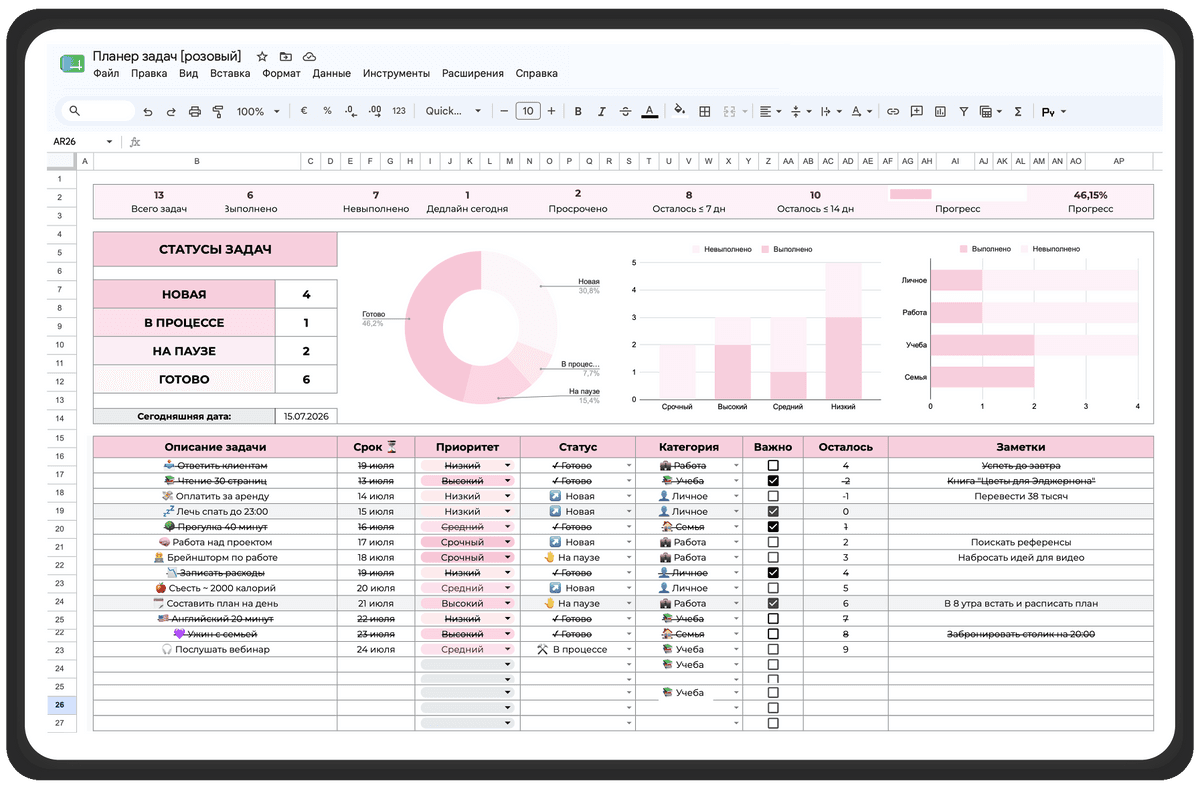Open the Формат menu
Viewport: 1200px width, 789px height.
pos(281,73)
